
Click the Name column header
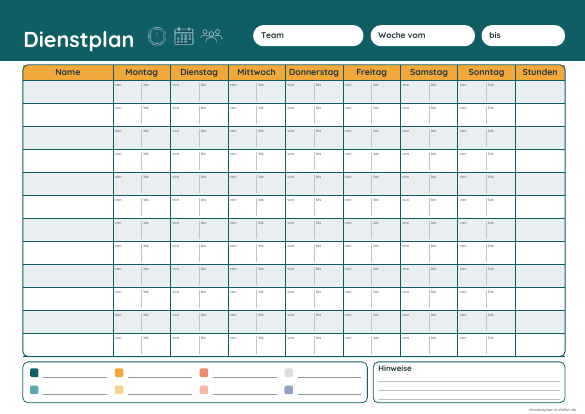68,72
